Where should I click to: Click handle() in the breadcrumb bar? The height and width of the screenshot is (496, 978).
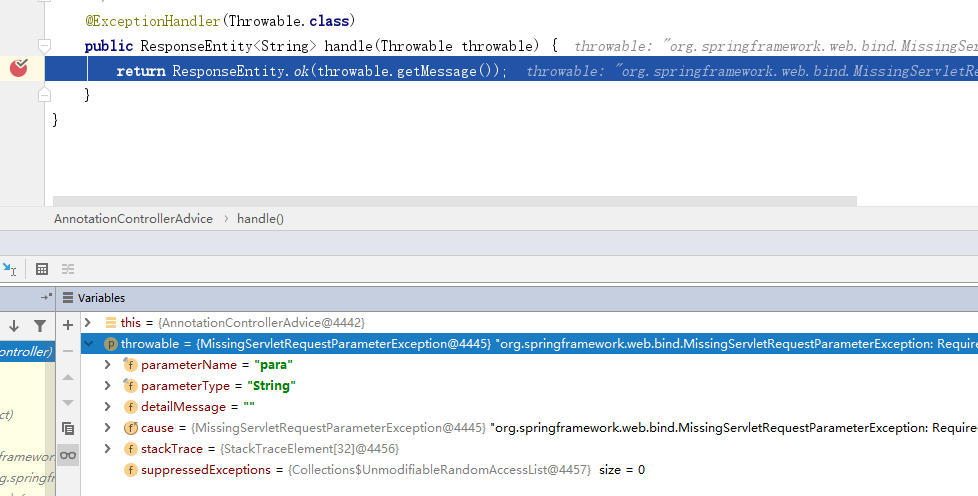click(x=260, y=218)
